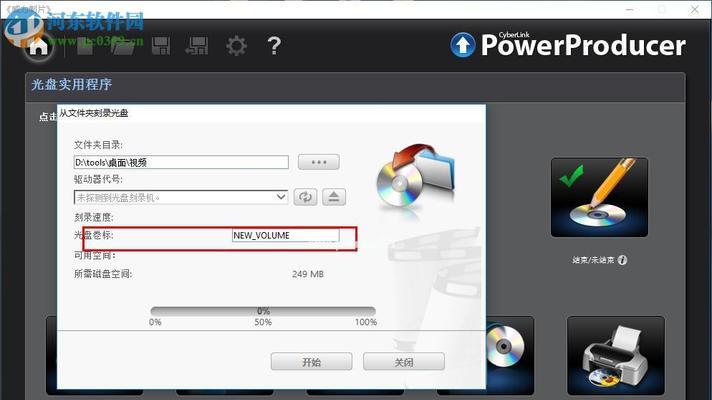
Task: Save project using the floppy disk icon
Action: [x=161, y=46]
